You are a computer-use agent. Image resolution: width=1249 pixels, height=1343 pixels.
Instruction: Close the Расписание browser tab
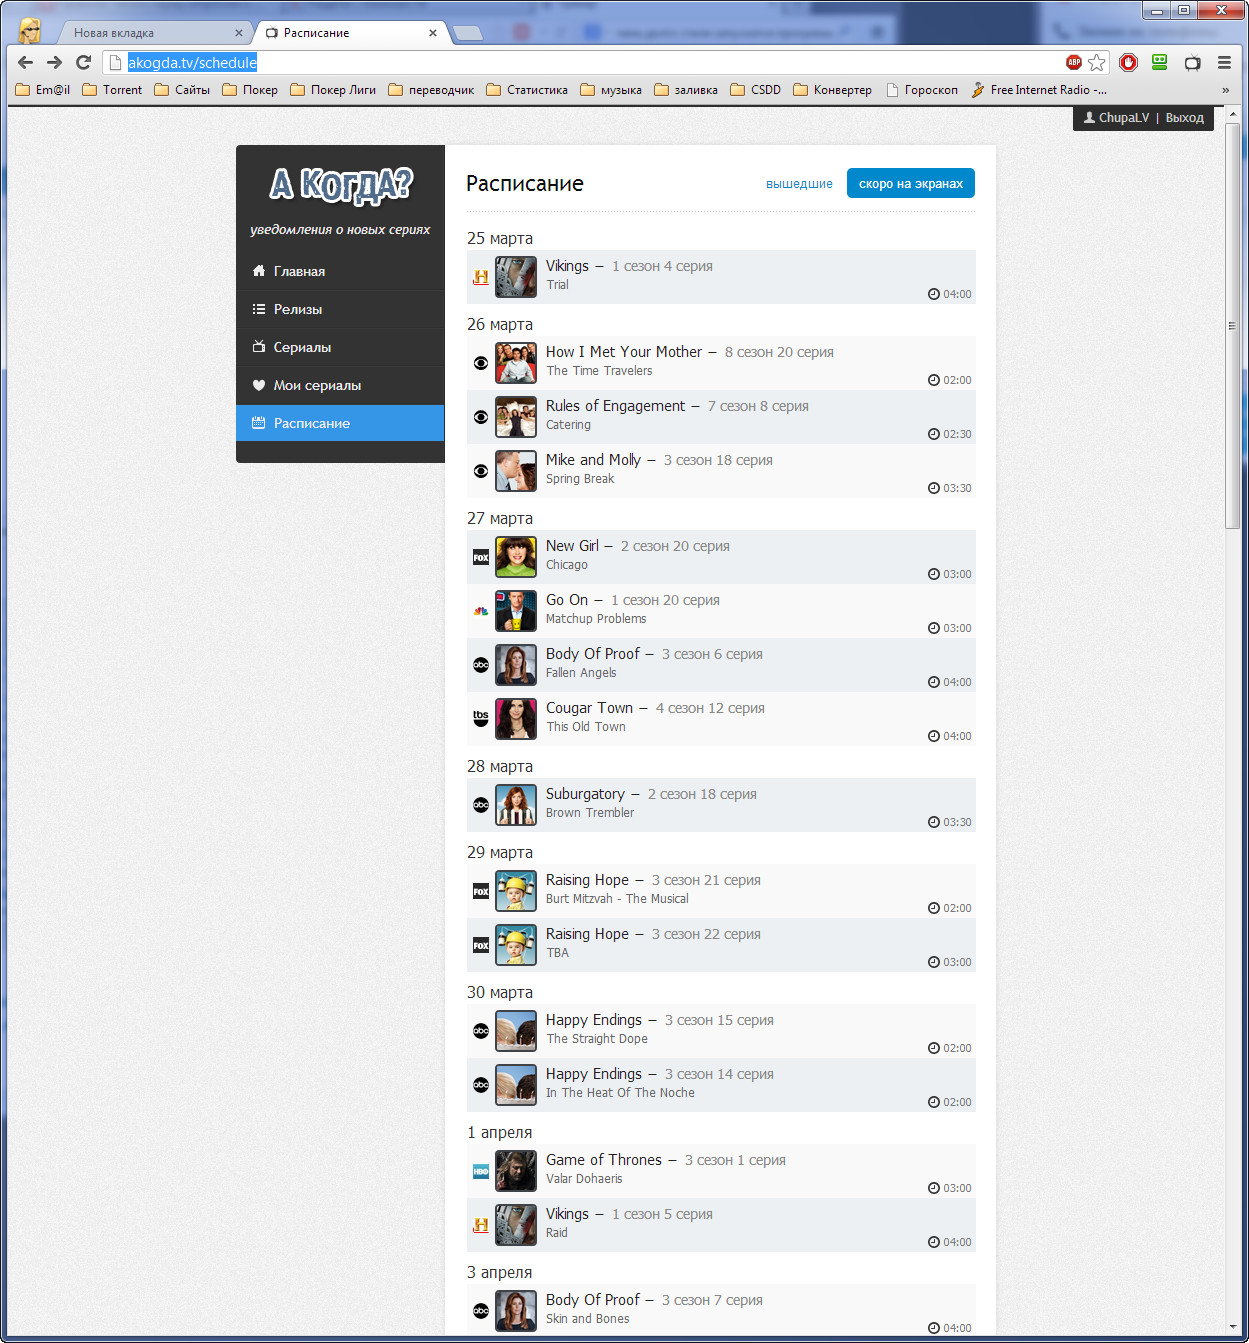(x=433, y=33)
